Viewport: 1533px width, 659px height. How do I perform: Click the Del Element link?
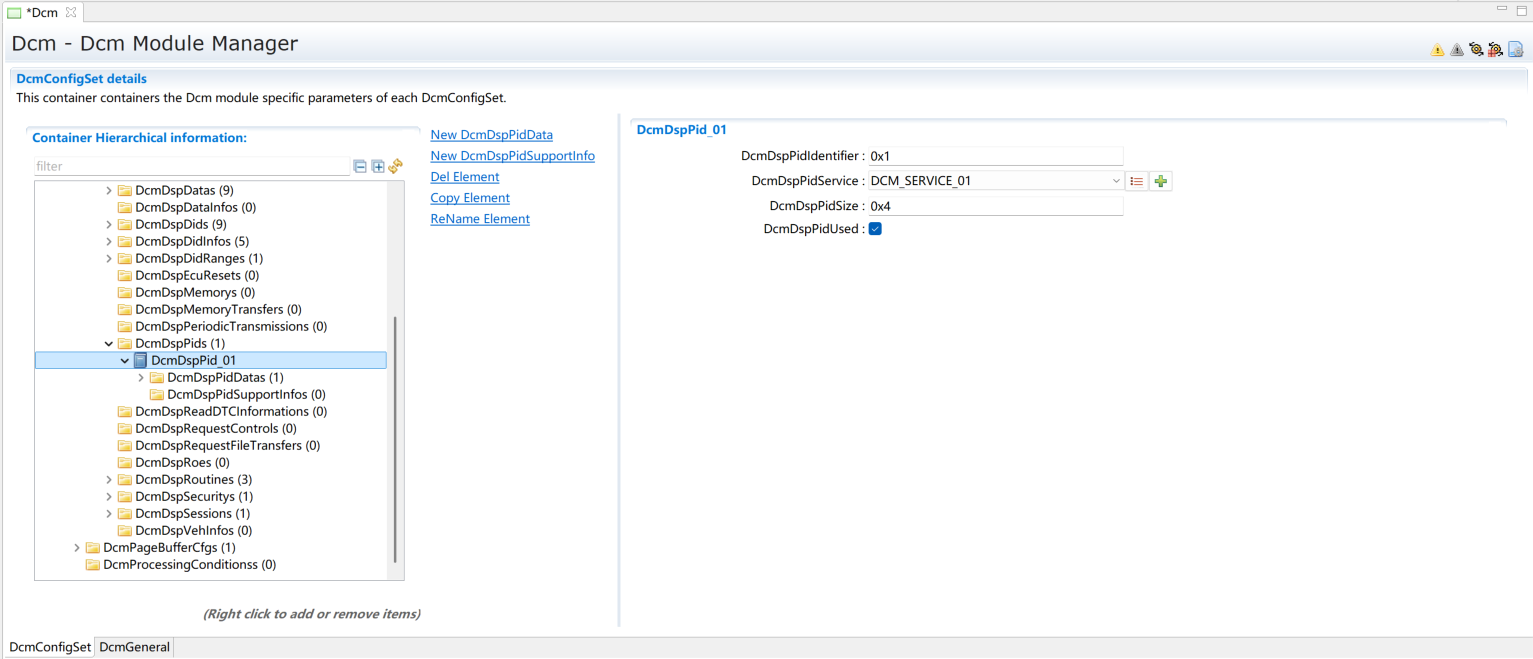click(464, 177)
